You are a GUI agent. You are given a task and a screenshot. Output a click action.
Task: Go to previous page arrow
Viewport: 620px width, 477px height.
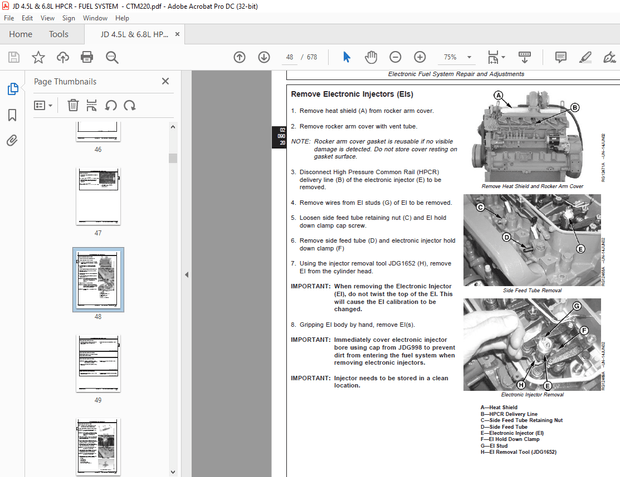pyautogui.click(x=239, y=57)
